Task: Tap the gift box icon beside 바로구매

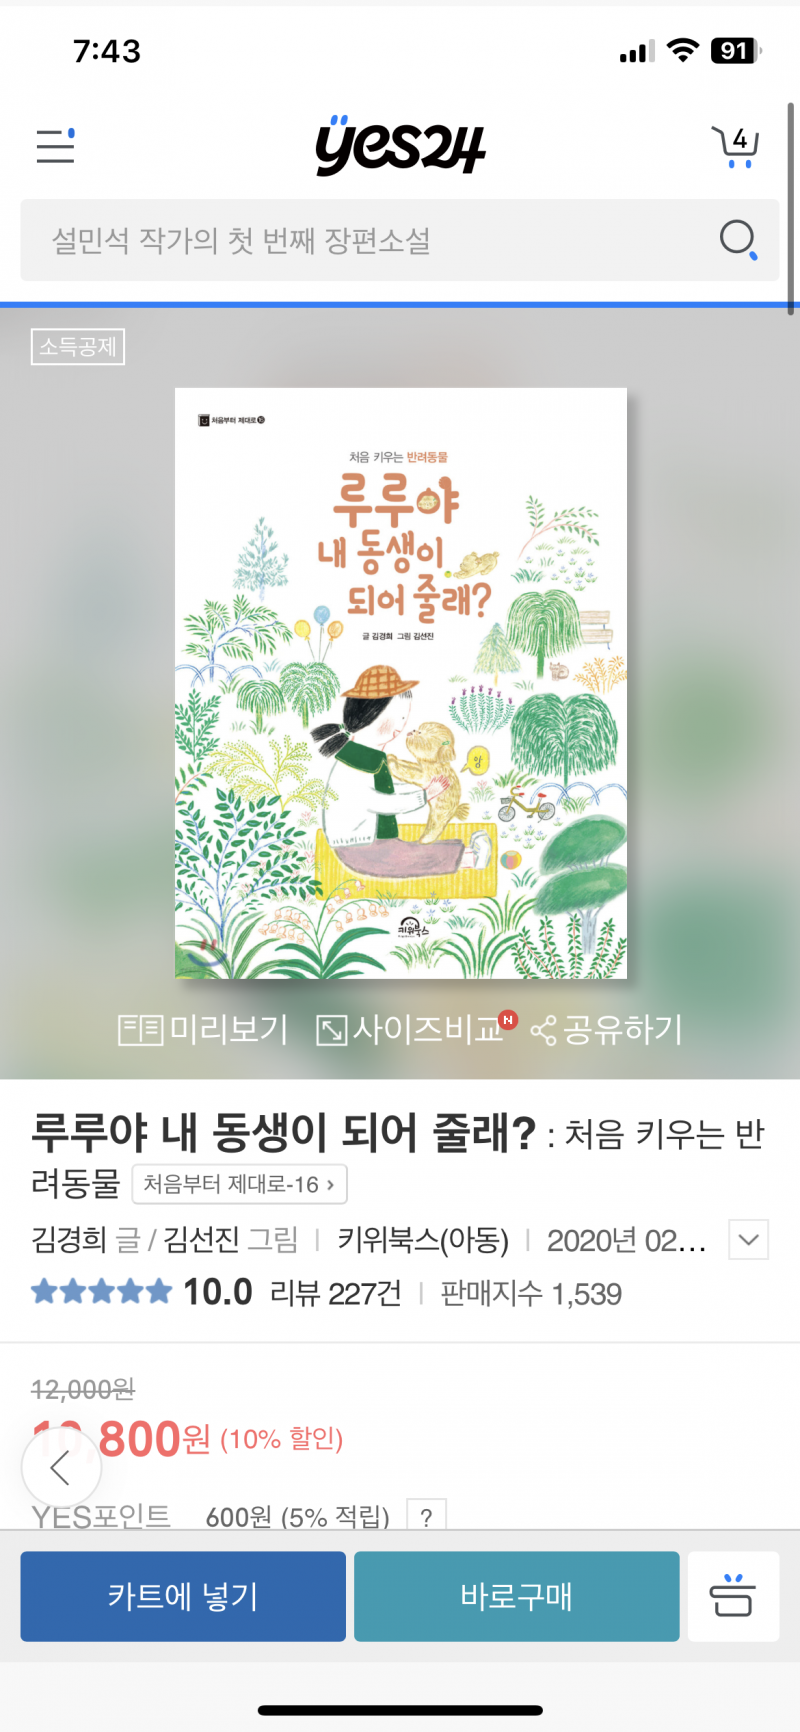Action: [x=733, y=1596]
